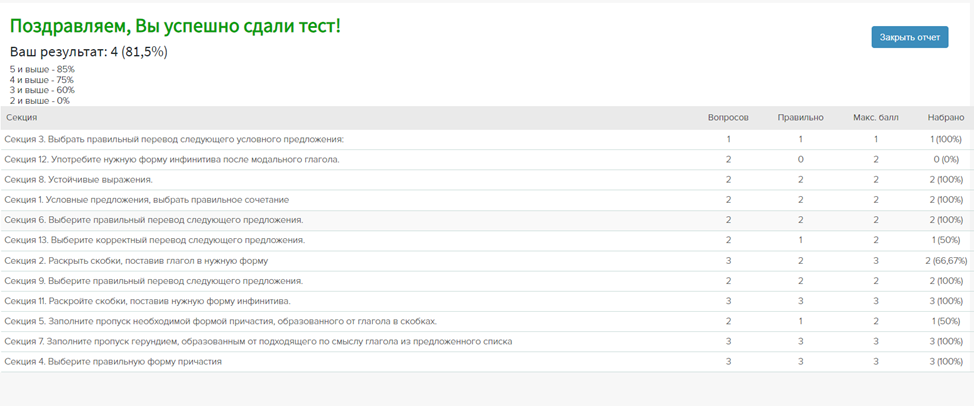974x406 pixels.
Task: Click the Набрано column header
Action: click(x=946, y=117)
